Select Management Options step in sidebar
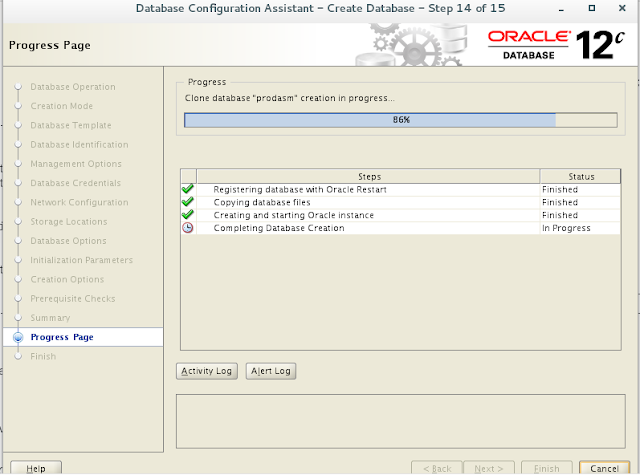640x475 pixels. (x=76, y=164)
